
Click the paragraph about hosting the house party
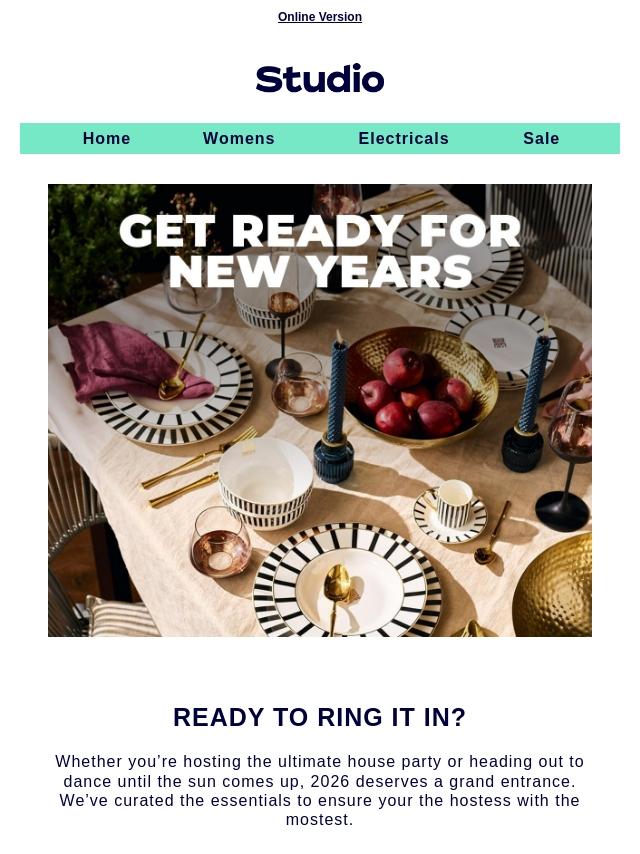pyautogui.click(x=320, y=790)
